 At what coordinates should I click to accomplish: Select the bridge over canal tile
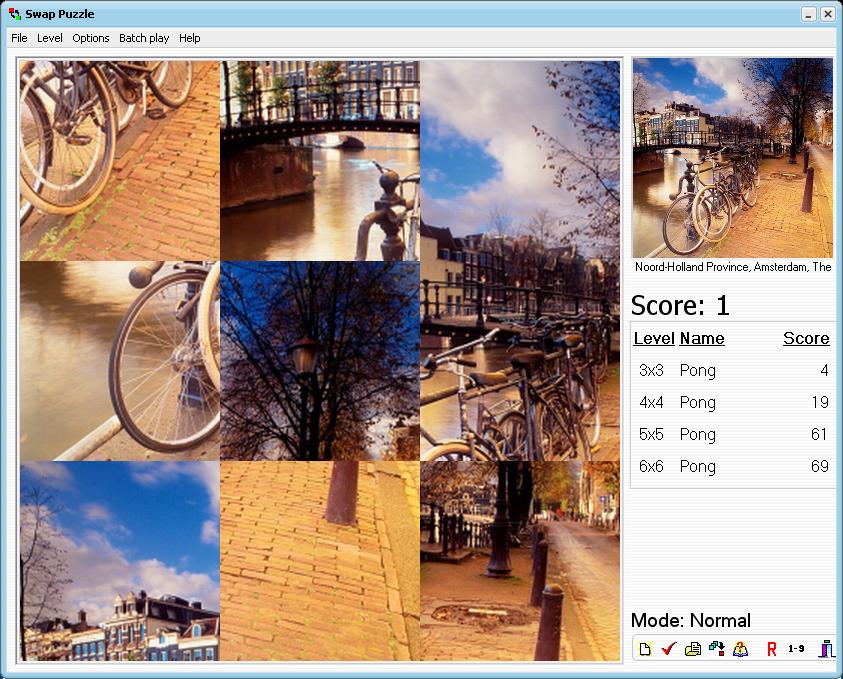click(320, 161)
